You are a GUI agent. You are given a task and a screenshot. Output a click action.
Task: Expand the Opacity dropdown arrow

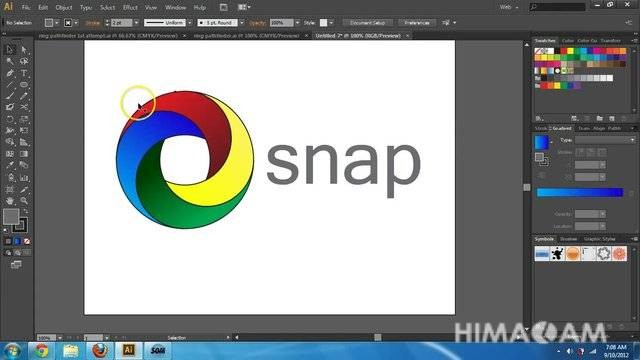[297, 23]
